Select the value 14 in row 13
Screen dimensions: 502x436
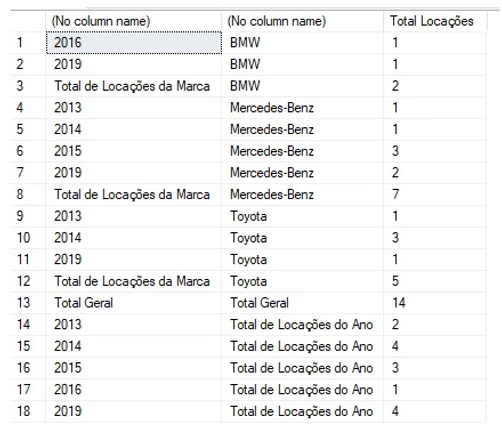(x=435, y=303)
